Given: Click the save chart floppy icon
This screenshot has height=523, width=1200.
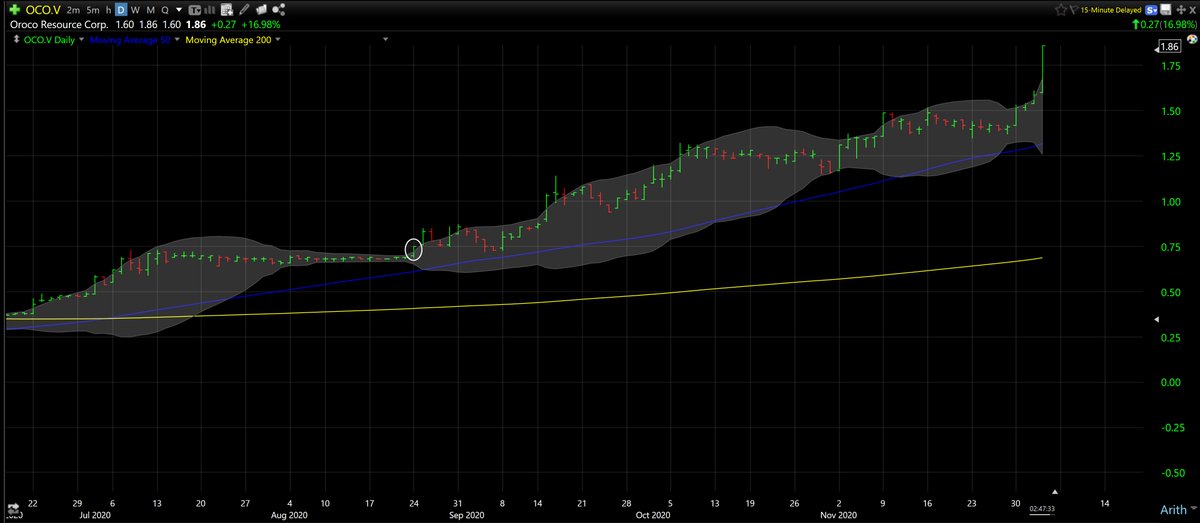Looking at the screenshot, I should coord(1165,10).
